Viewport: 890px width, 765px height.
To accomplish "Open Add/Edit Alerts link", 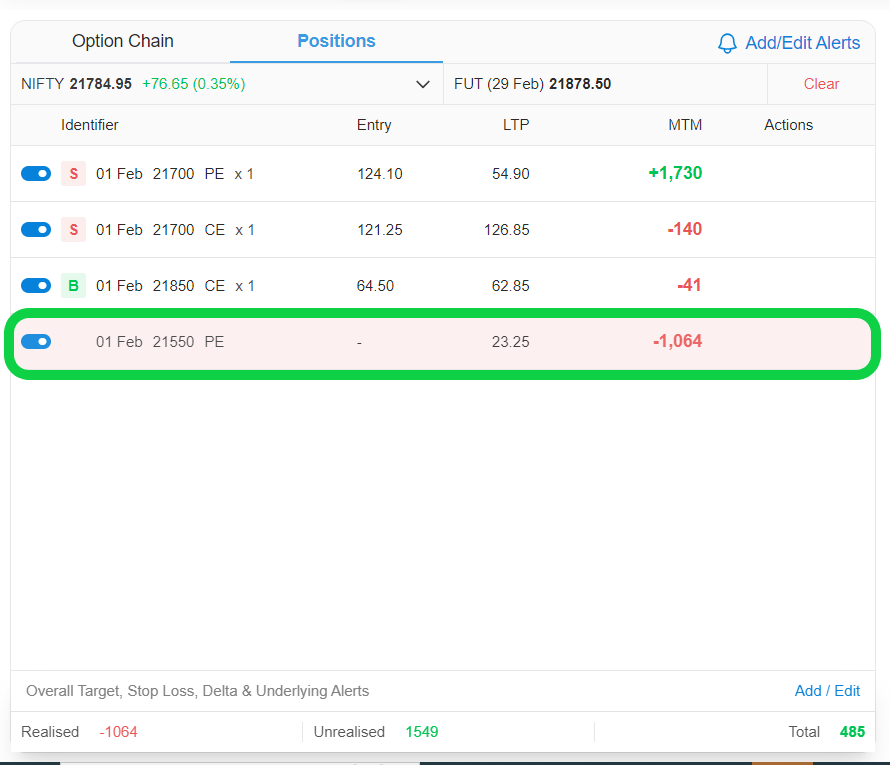I will point(803,43).
